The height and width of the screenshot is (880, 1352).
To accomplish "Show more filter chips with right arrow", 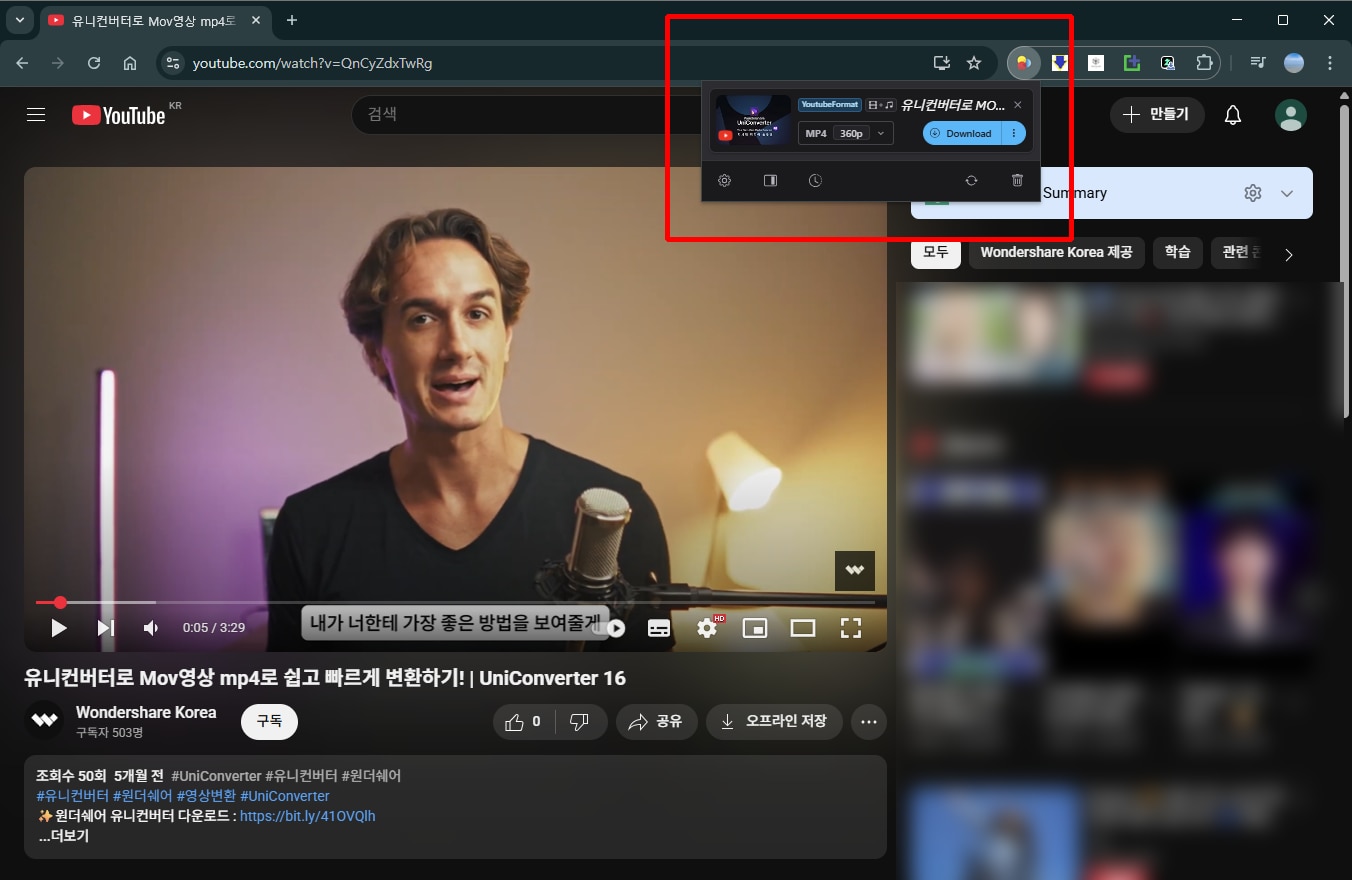I will pos(1289,255).
